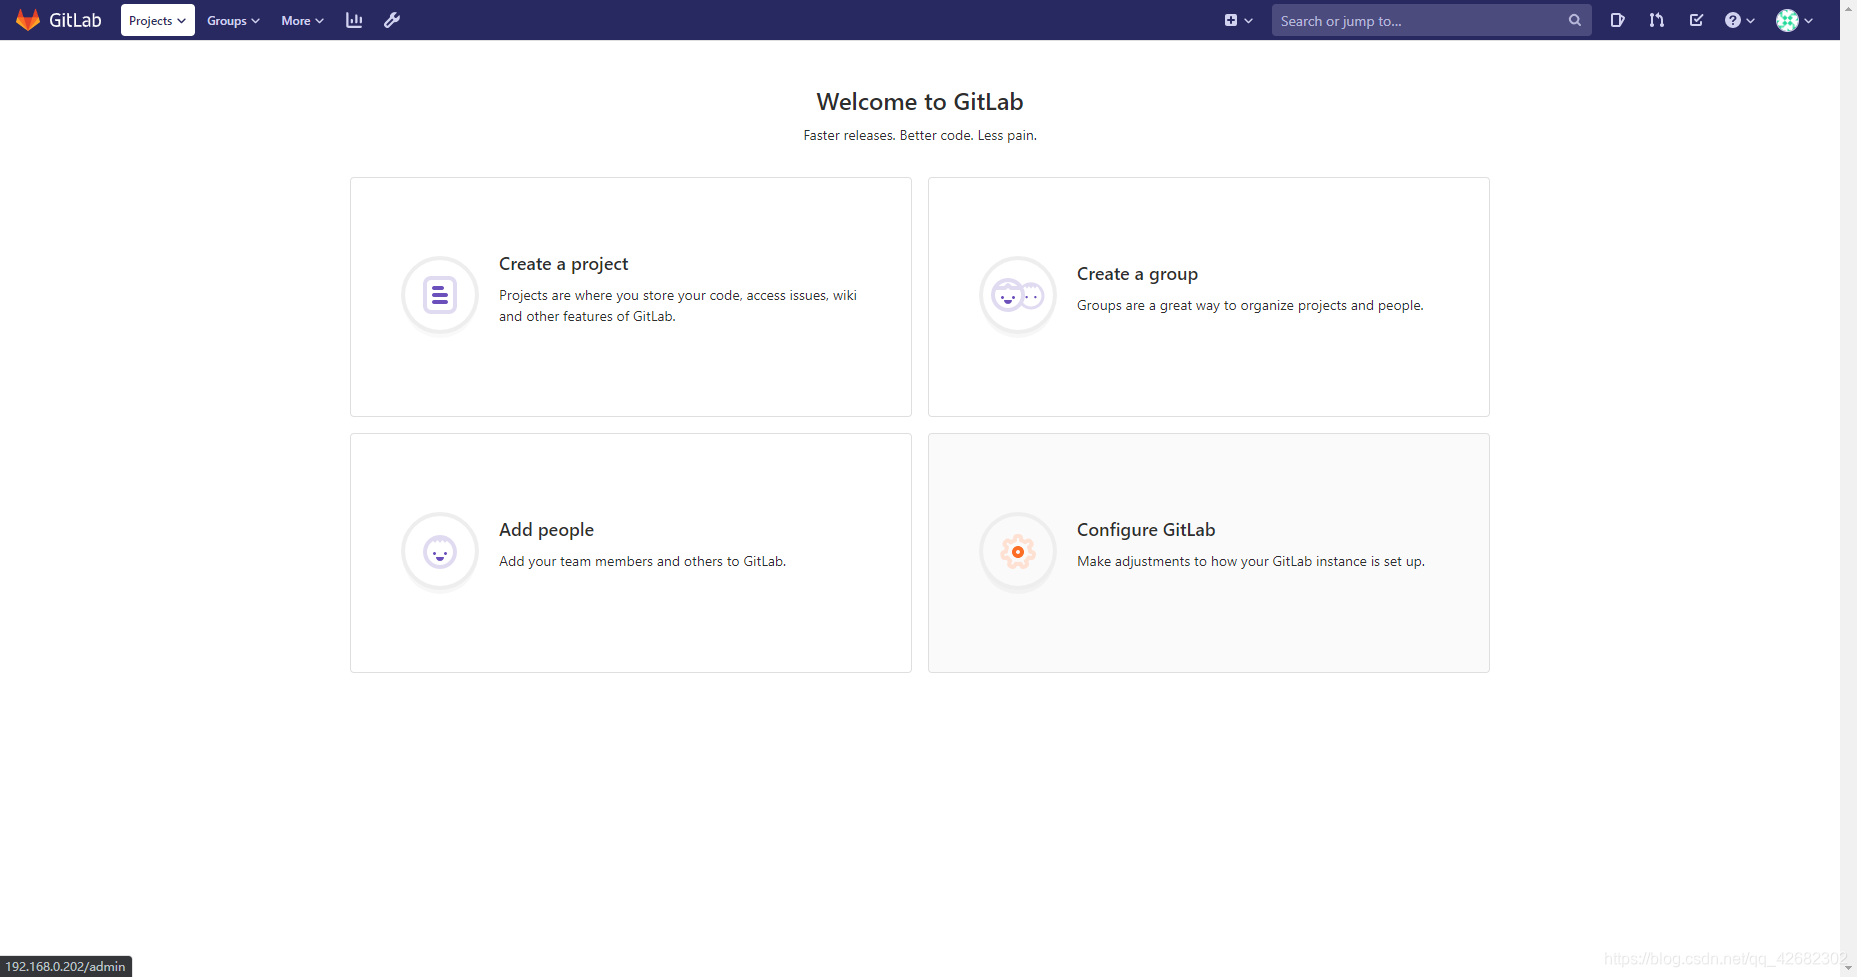Click the Add people heading
The image size is (1857, 977).
[x=546, y=530]
